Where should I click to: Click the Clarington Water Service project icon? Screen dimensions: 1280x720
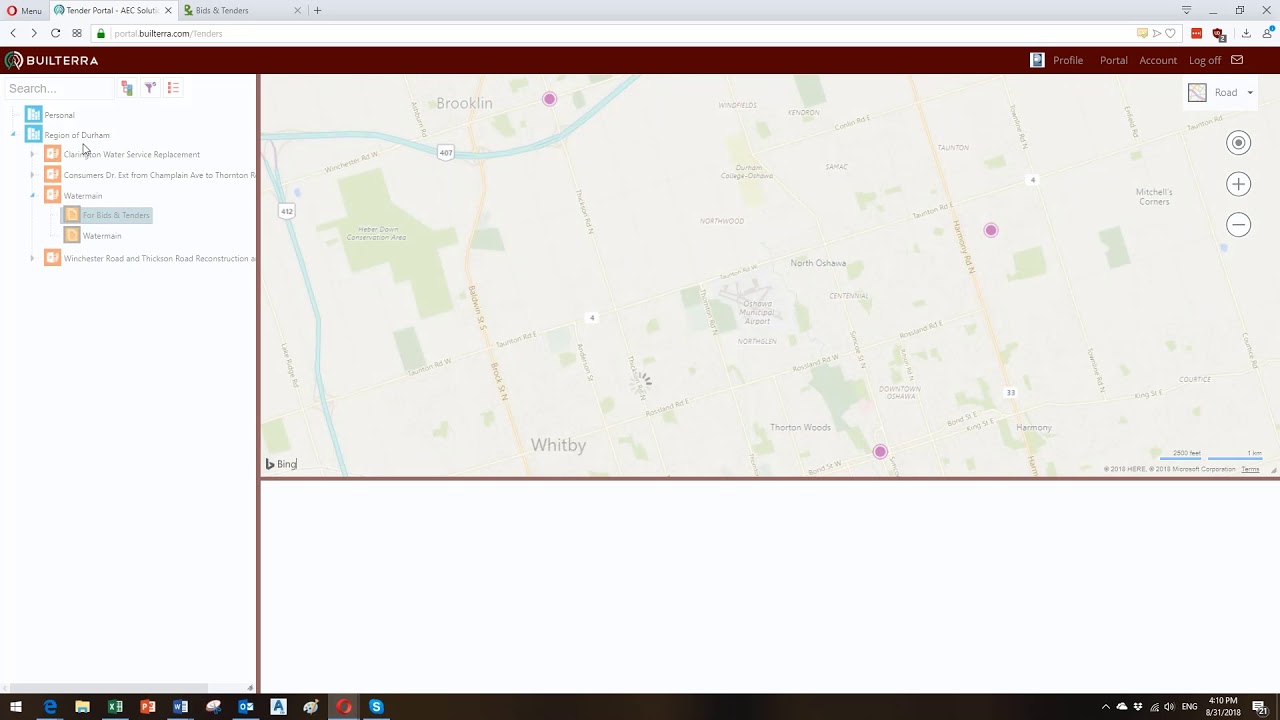(53, 154)
